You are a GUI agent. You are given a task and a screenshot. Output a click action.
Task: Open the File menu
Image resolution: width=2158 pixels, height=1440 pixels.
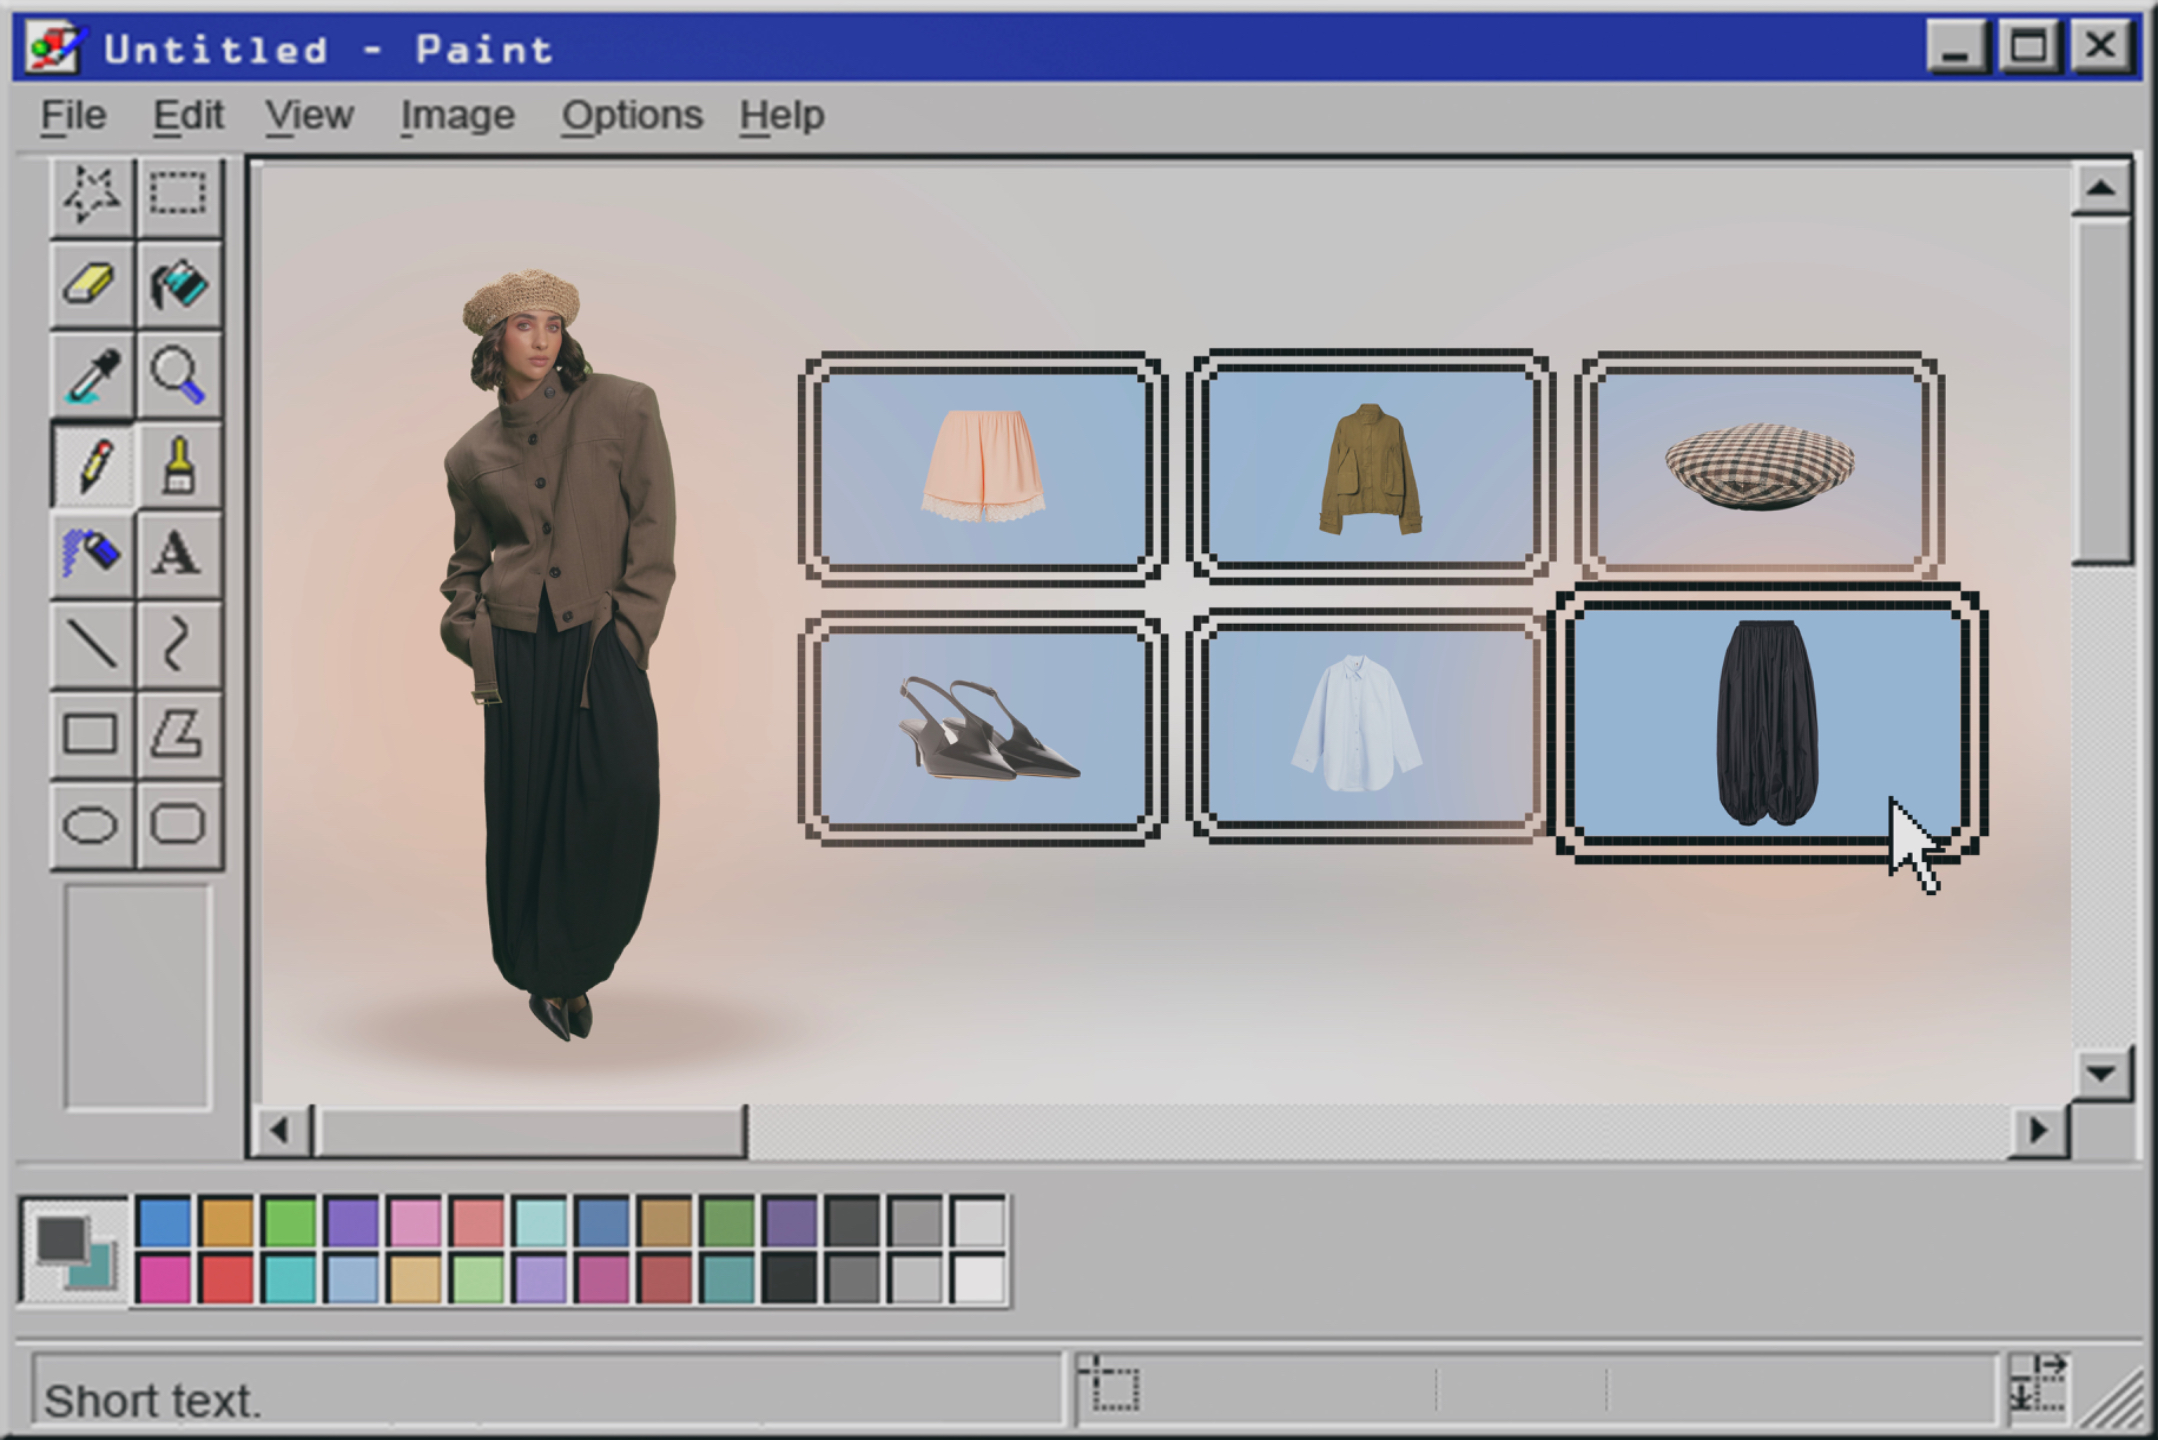click(x=73, y=115)
